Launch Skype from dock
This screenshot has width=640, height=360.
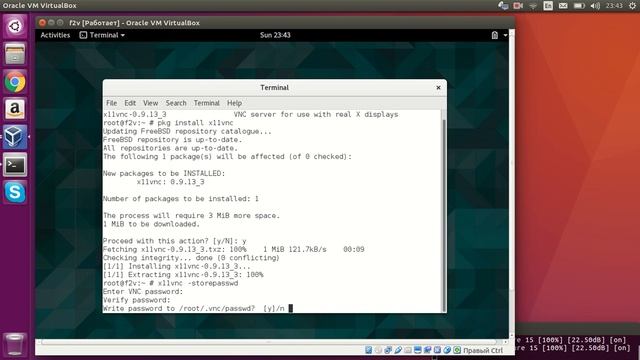coord(15,192)
